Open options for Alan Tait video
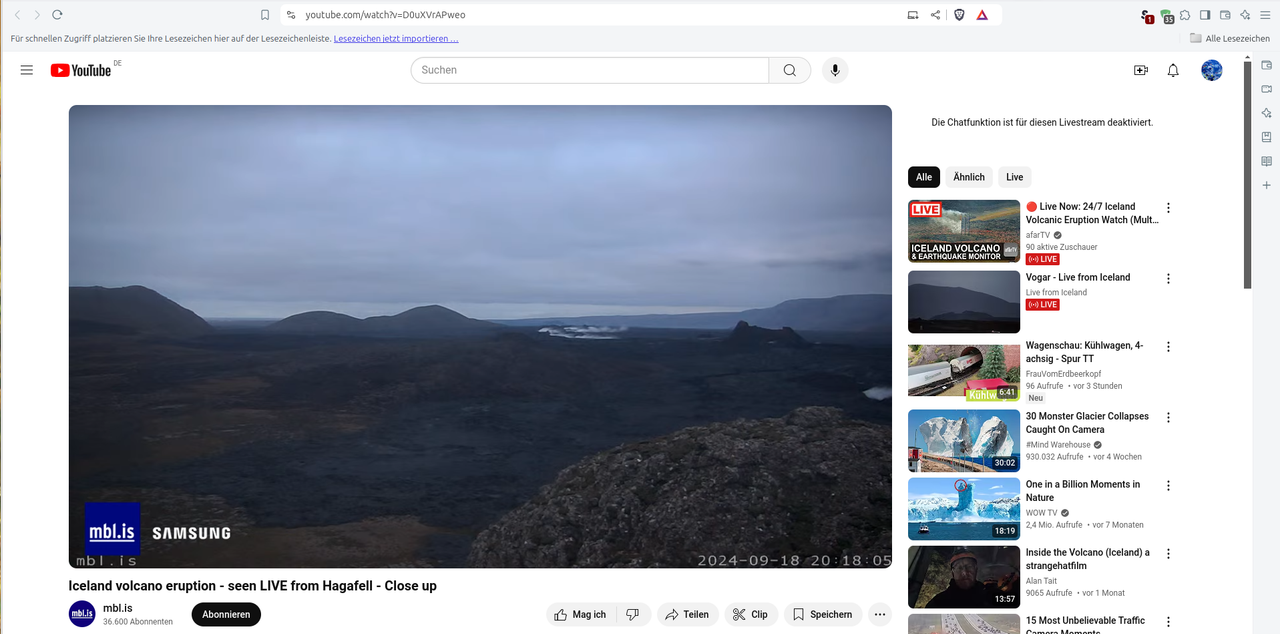This screenshot has width=1280, height=634. 1168,554
